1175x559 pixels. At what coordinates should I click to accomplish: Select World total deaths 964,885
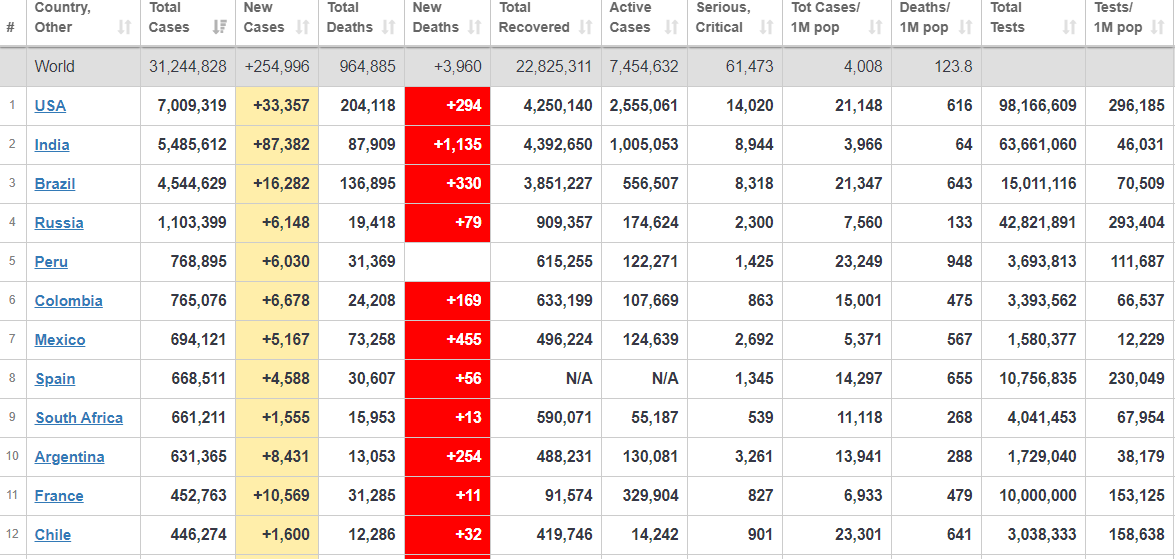[367, 67]
